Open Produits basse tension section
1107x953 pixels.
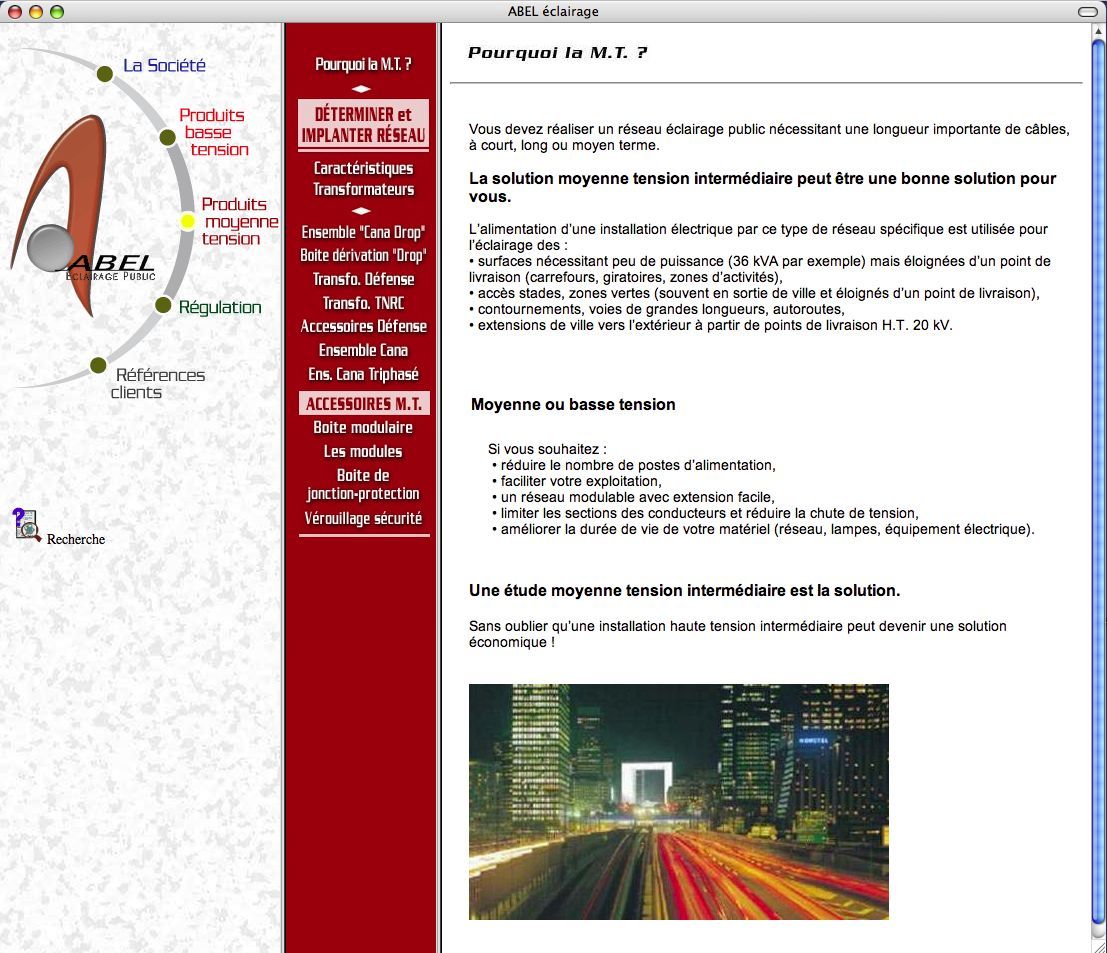point(213,132)
